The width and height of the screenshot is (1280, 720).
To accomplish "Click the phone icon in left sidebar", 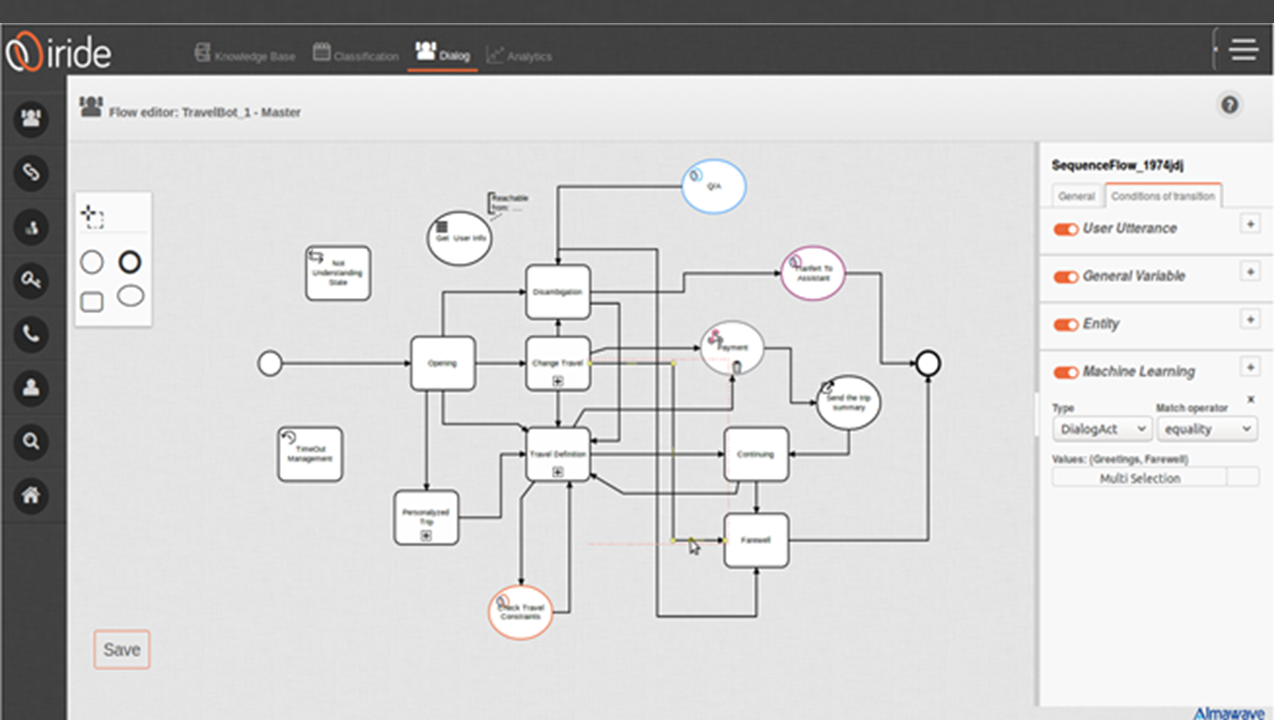I will tap(31, 334).
